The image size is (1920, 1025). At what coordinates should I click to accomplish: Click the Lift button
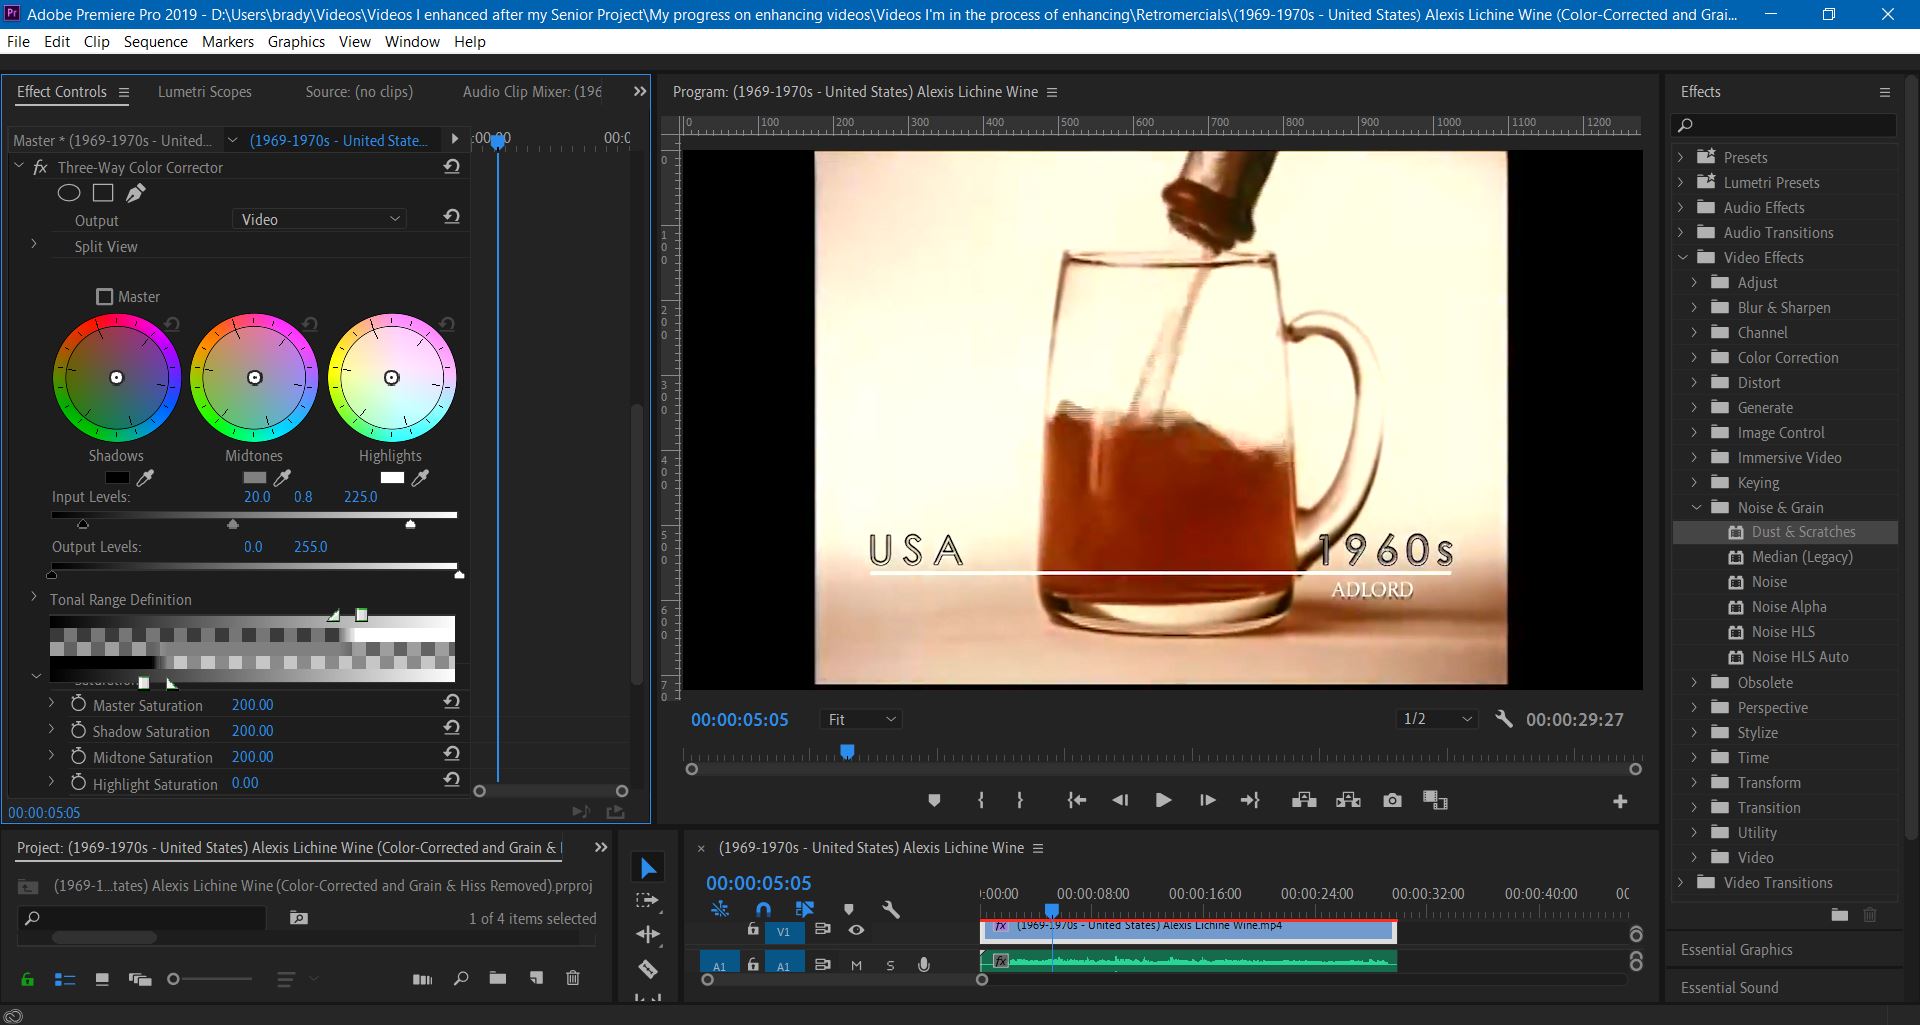coord(1304,800)
